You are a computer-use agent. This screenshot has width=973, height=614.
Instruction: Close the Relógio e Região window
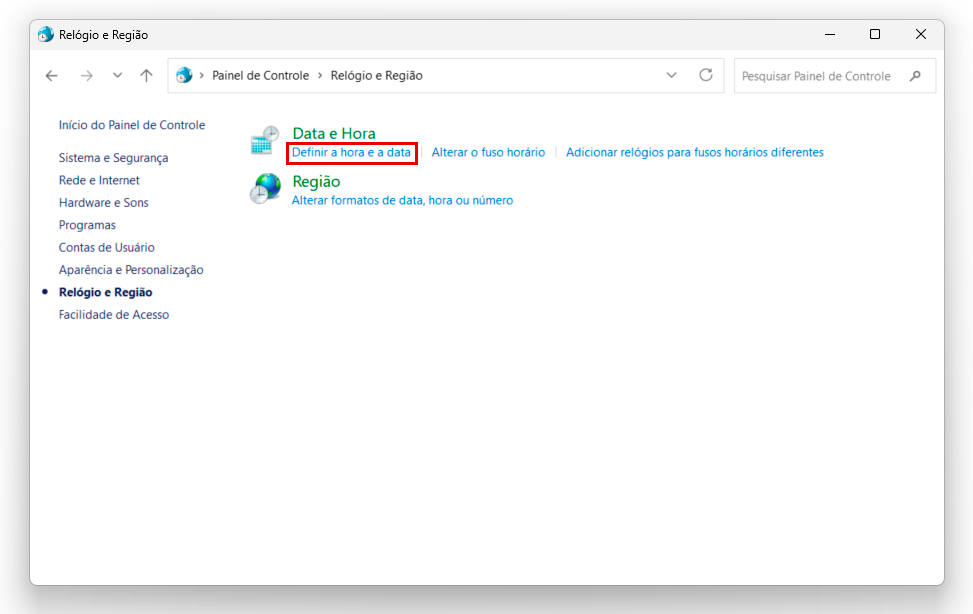(921, 34)
